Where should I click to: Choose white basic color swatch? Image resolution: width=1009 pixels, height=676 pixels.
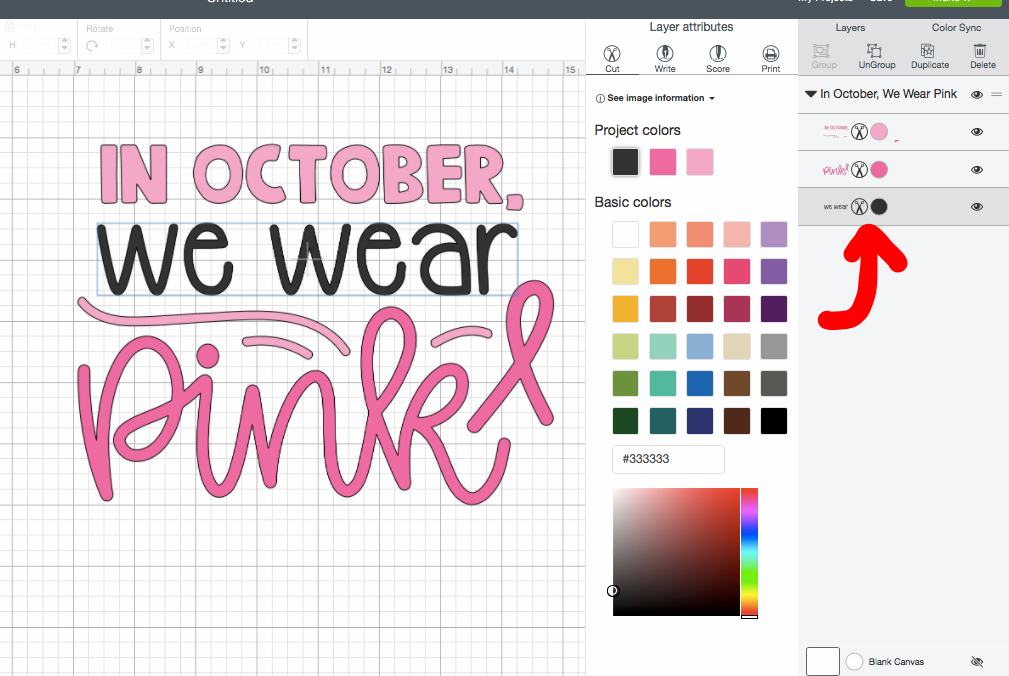pyautogui.click(x=625, y=234)
